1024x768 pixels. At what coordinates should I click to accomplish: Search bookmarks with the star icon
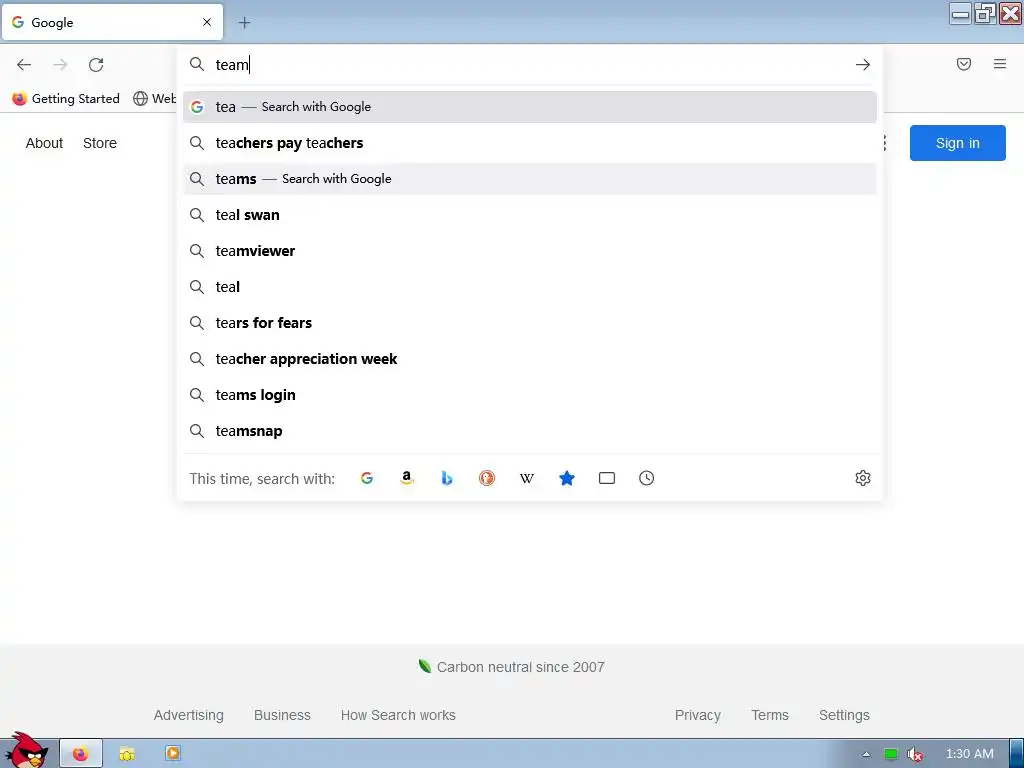tap(567, 478)
